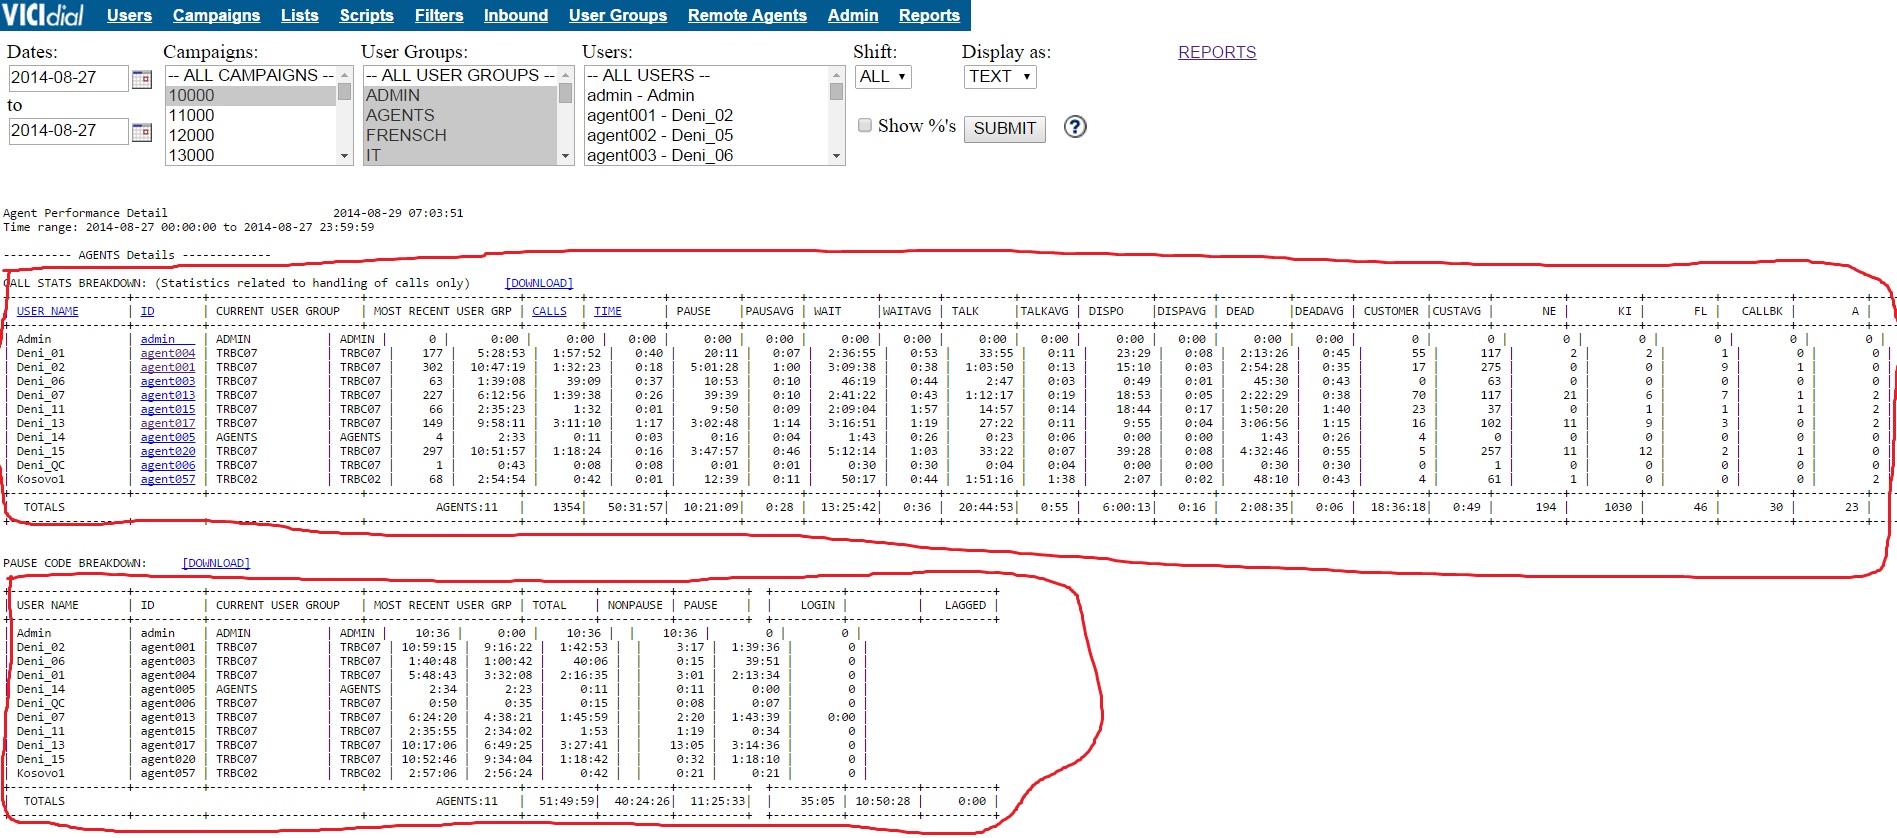
Task: Open the Scripts menu
Action: pos(366,15)
